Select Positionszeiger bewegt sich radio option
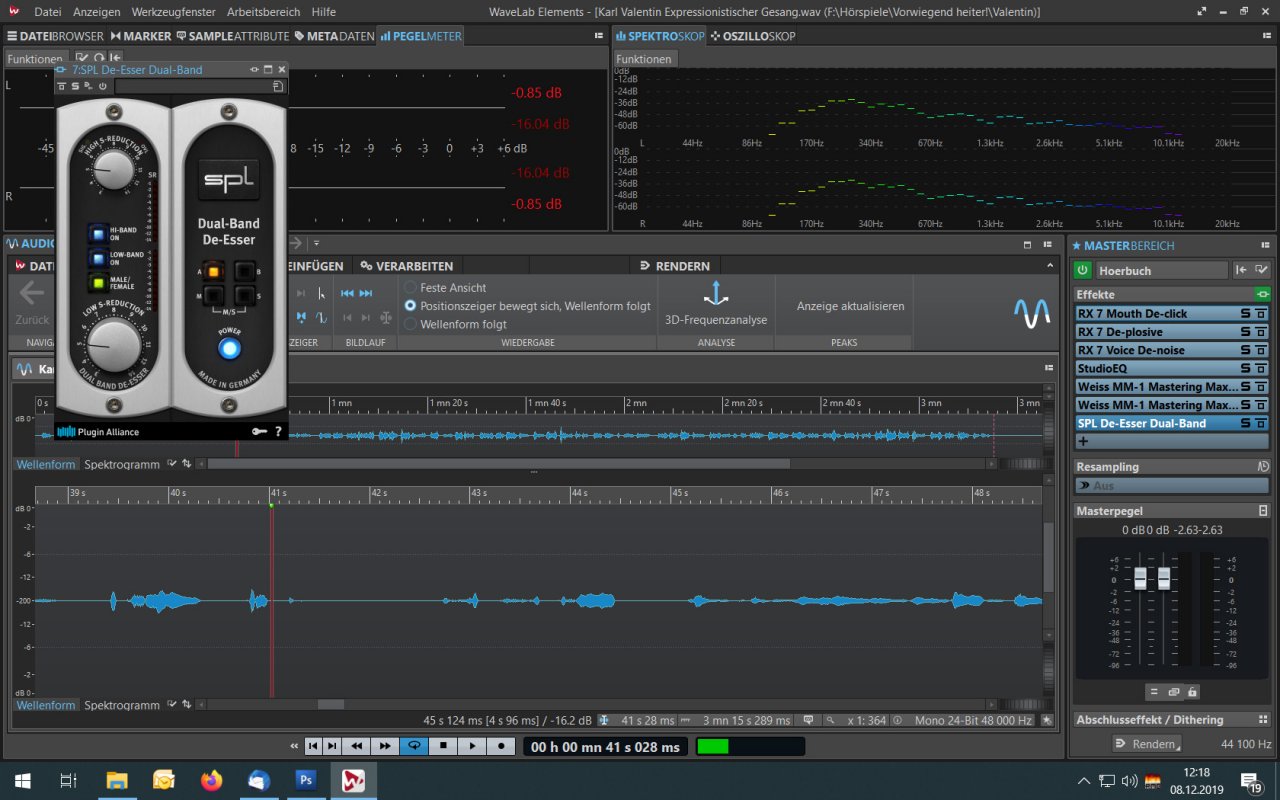This screenshot has width=1280, height=800. click(x=410, y=306)
